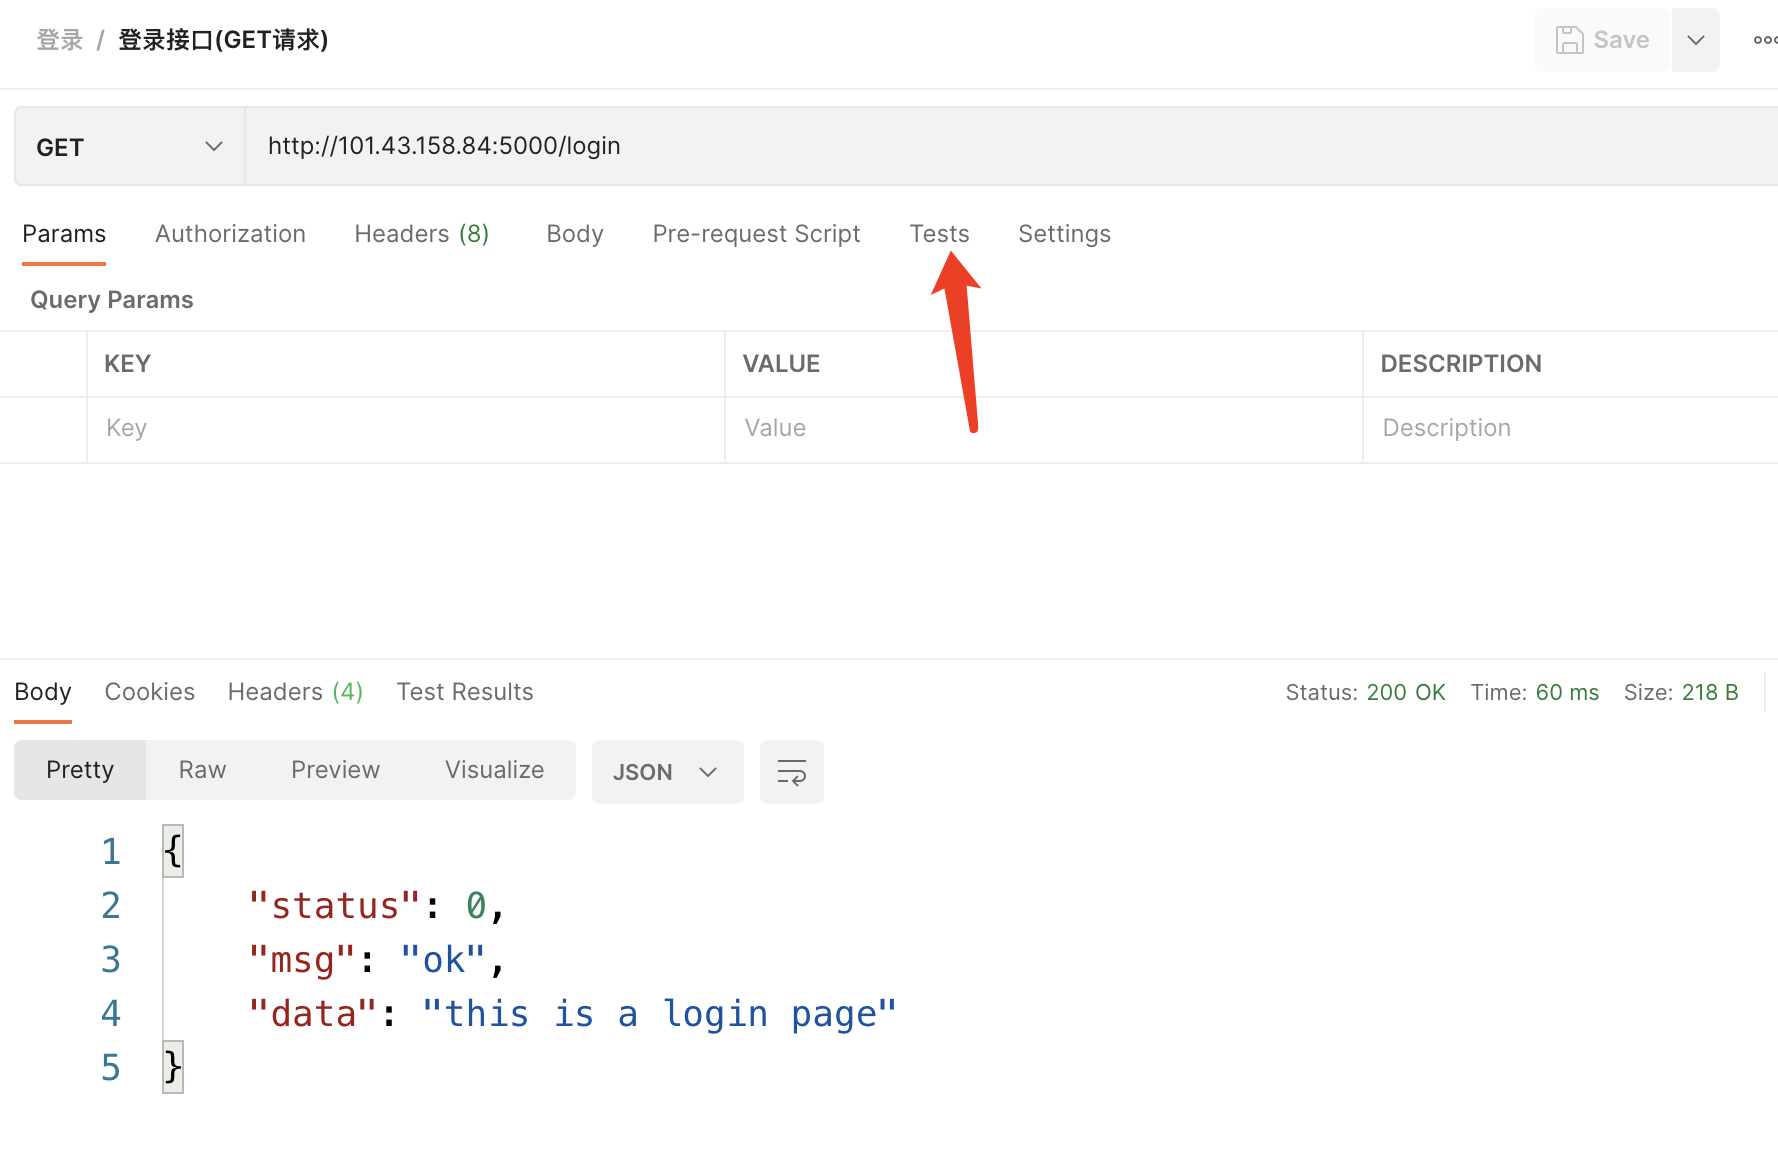Open JSON response format dropdown

[666, 772]
